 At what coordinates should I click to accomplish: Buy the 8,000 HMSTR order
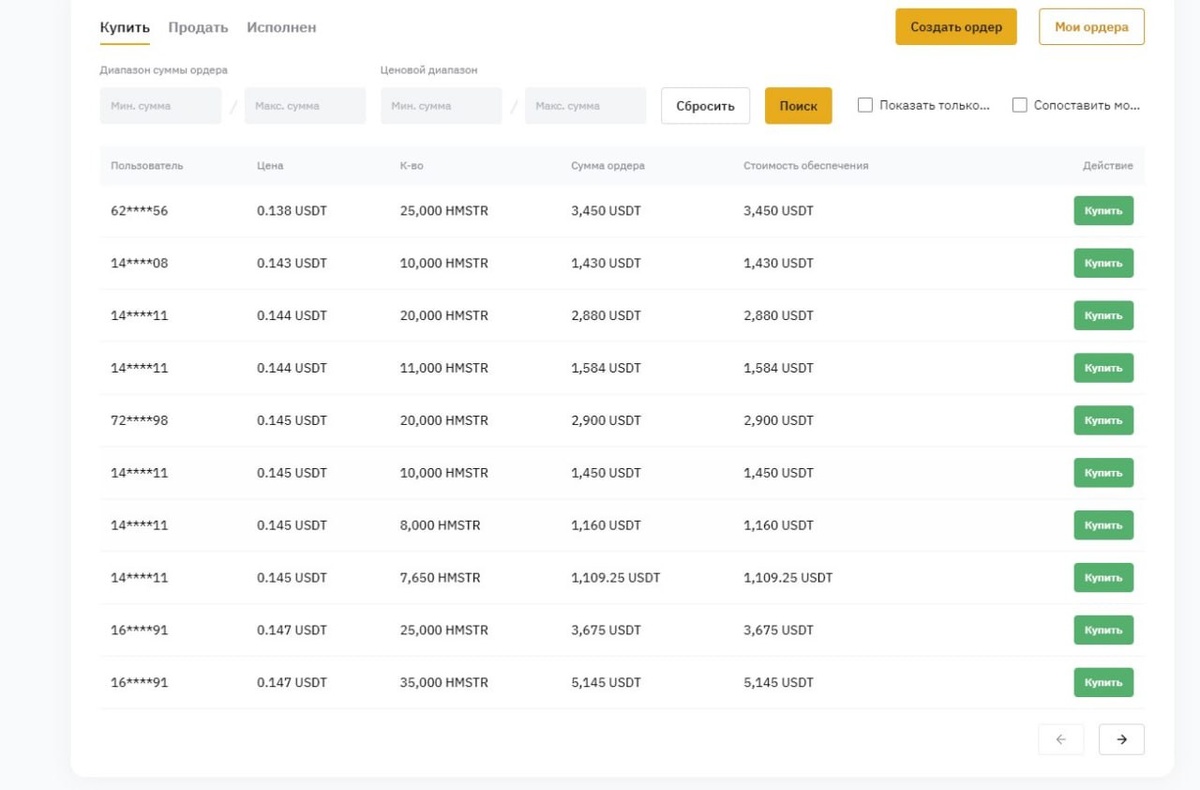1103,525
